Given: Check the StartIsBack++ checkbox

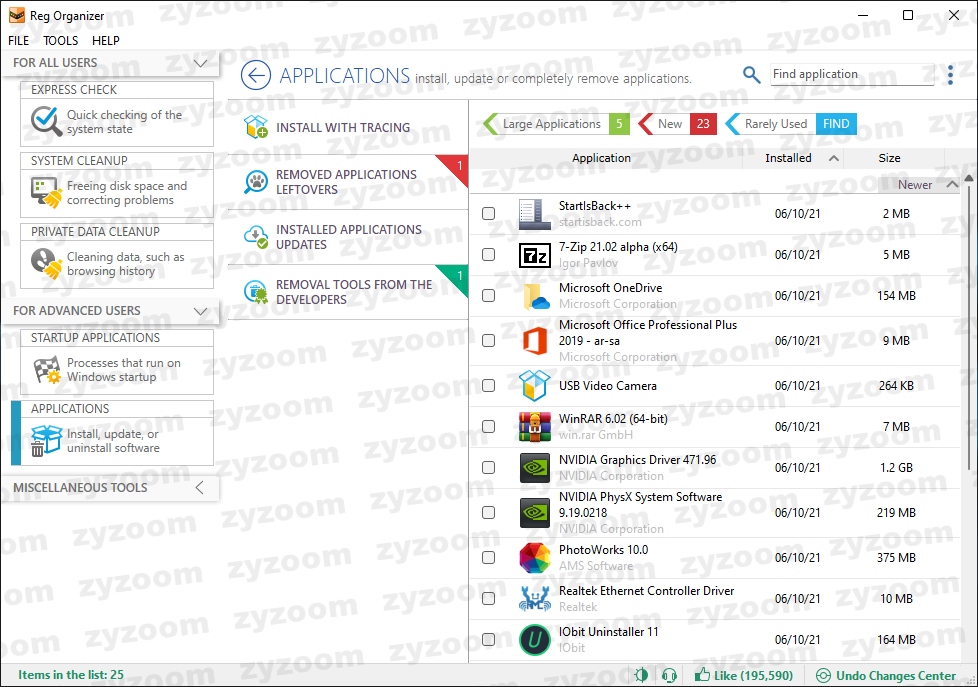Looking at the screenshot, I should [488, 213].
